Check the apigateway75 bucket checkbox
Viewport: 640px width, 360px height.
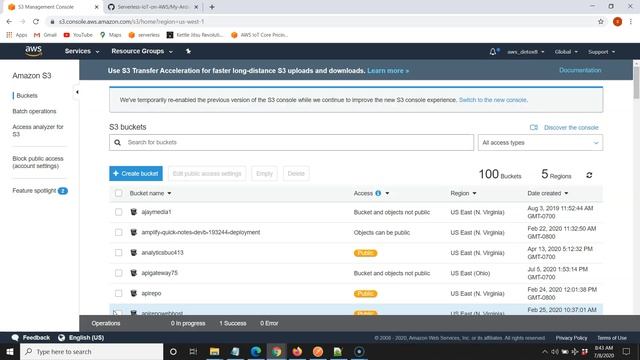tap(118, 273)
